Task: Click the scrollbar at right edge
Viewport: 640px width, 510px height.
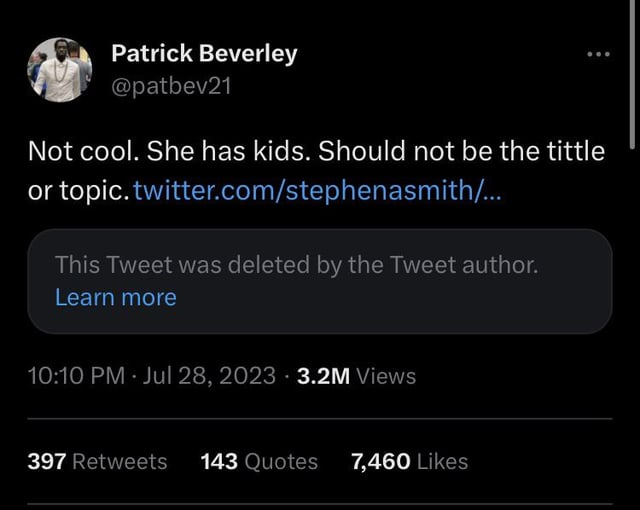Action: pos(633,80)
